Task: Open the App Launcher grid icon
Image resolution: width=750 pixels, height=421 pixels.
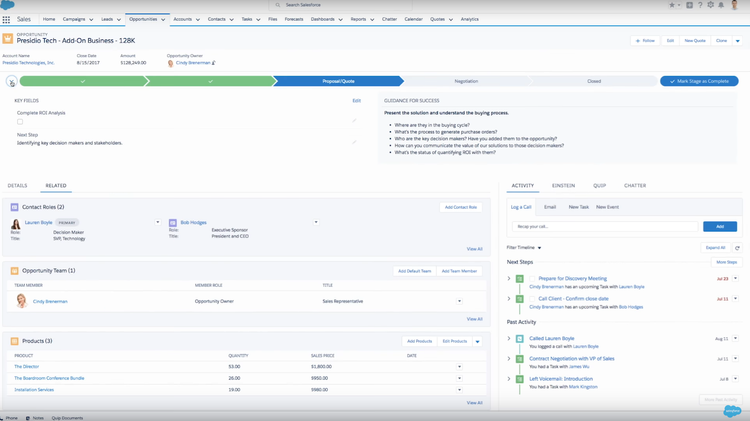Action: point(6,20)
